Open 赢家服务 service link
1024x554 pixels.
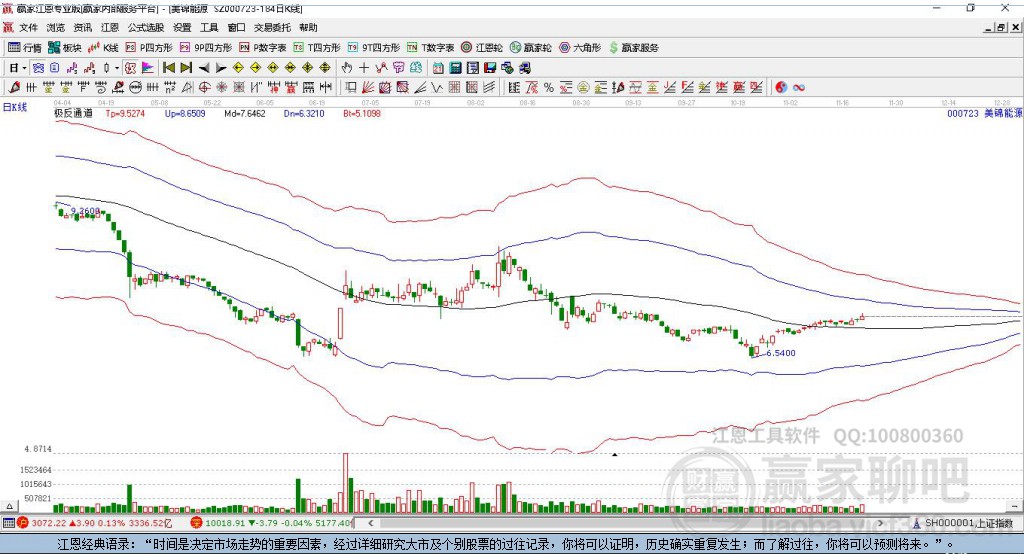pyautogui.click(x=633, y=48)
